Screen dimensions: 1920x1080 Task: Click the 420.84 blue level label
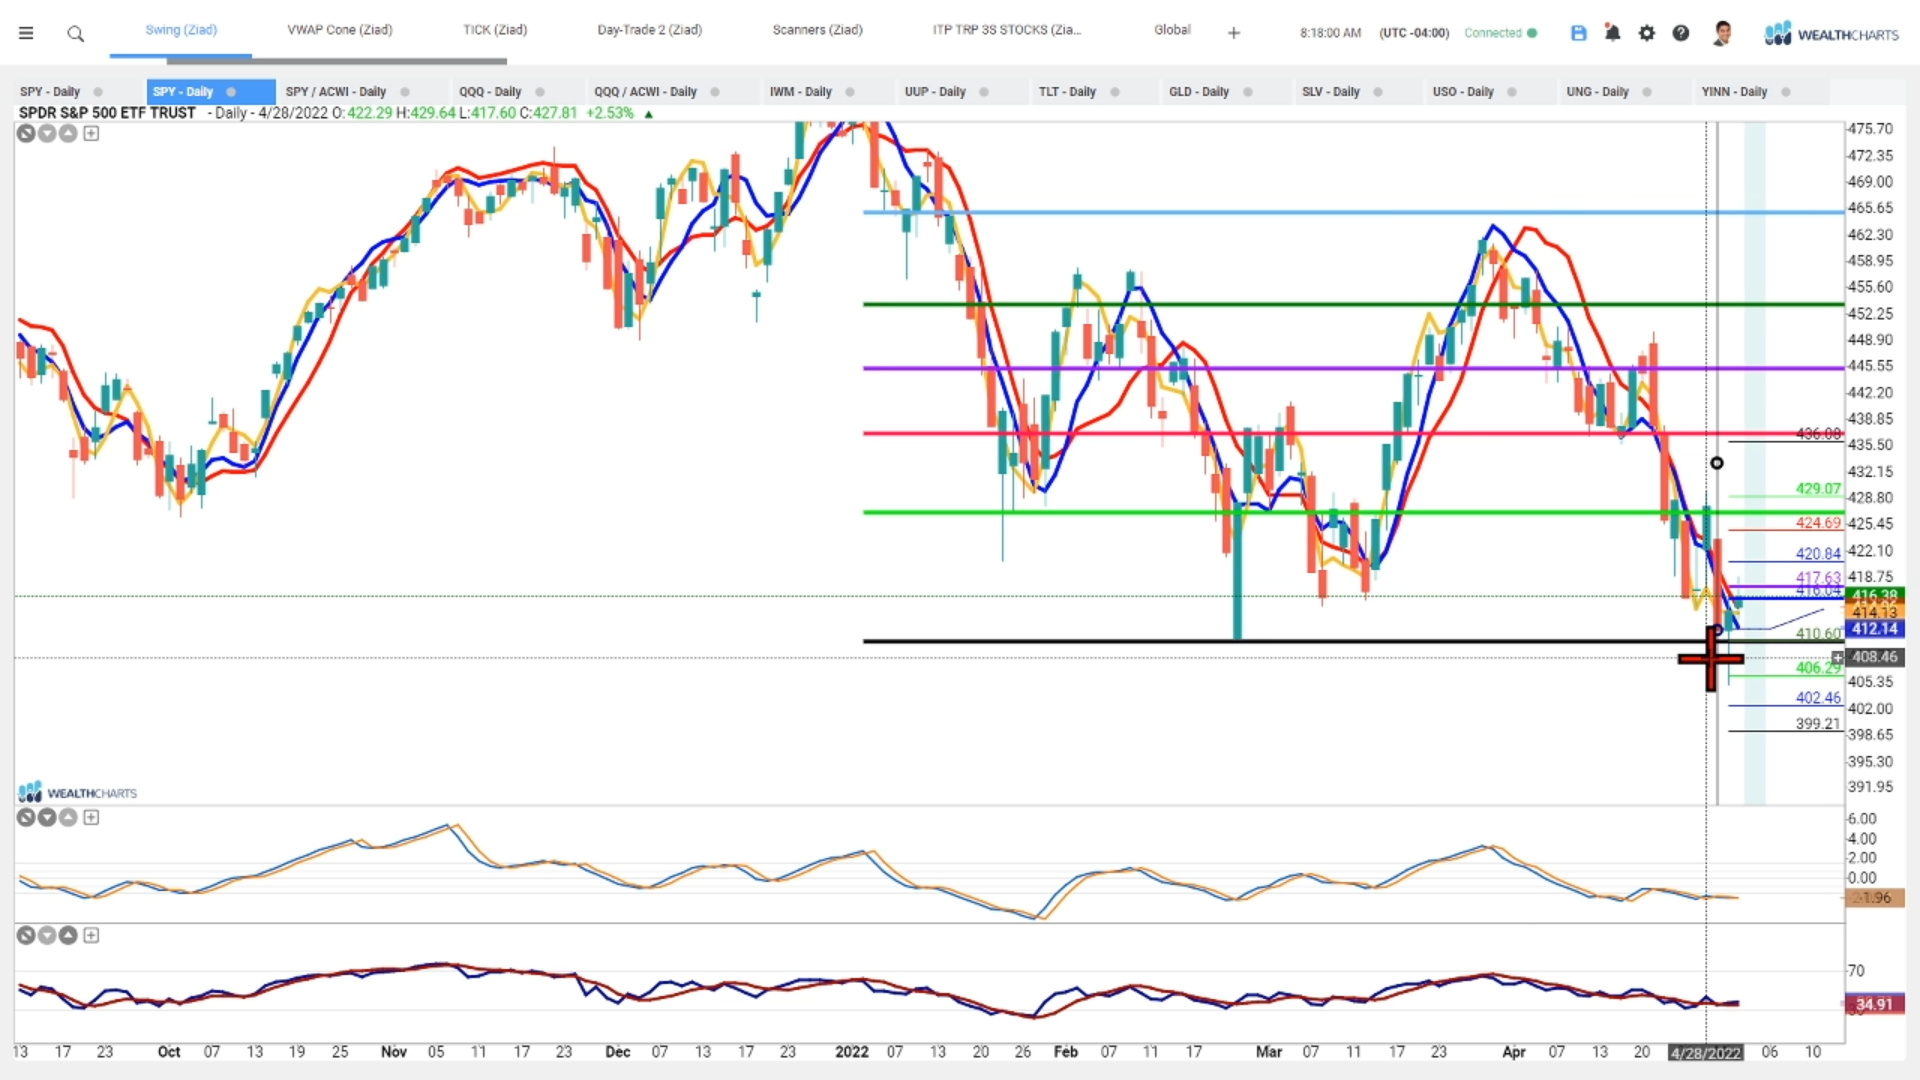1818,554
